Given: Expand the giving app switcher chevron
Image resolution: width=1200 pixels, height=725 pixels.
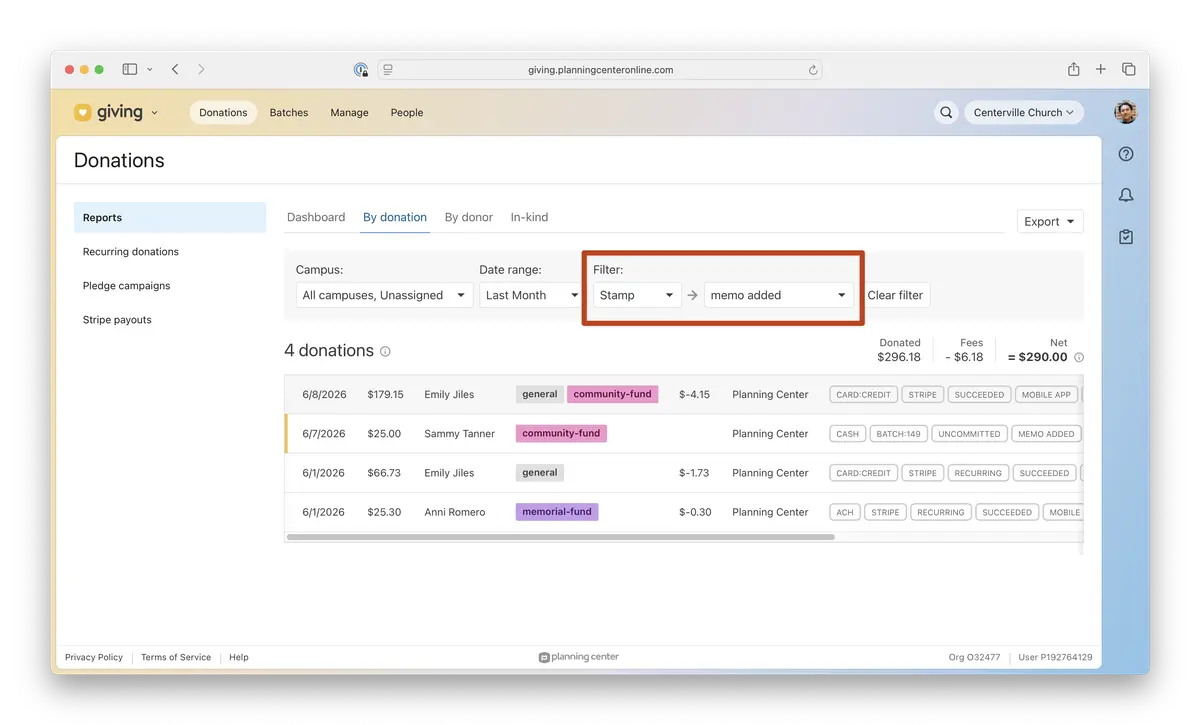Looking at the screenshot, I should 154,113.
